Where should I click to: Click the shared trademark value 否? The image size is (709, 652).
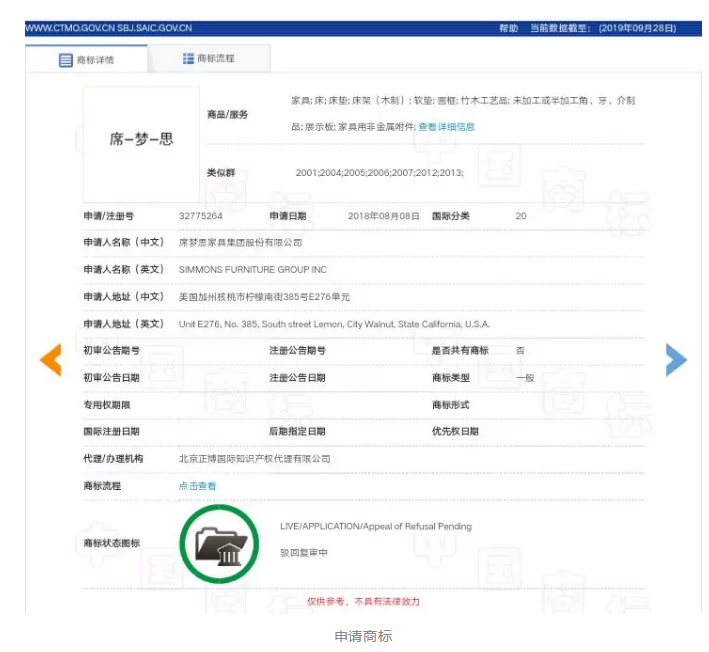520,351
